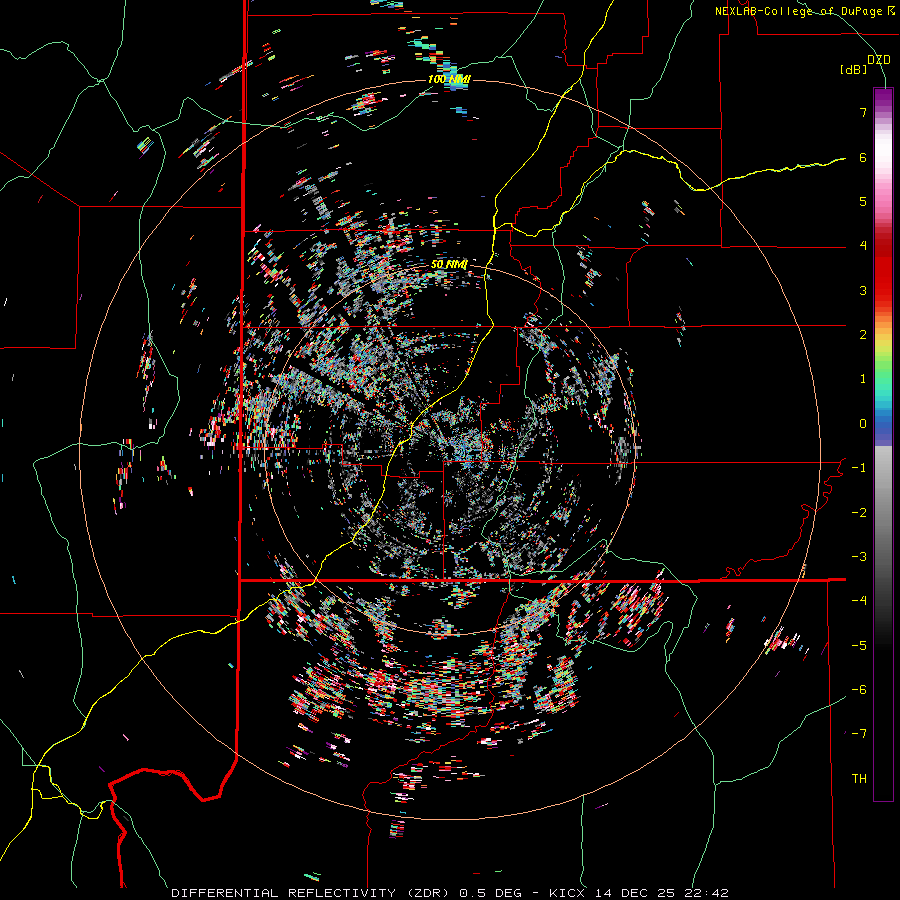Click the TH threshold label in legend
This screenshot has width=900, height=900.
859,778
